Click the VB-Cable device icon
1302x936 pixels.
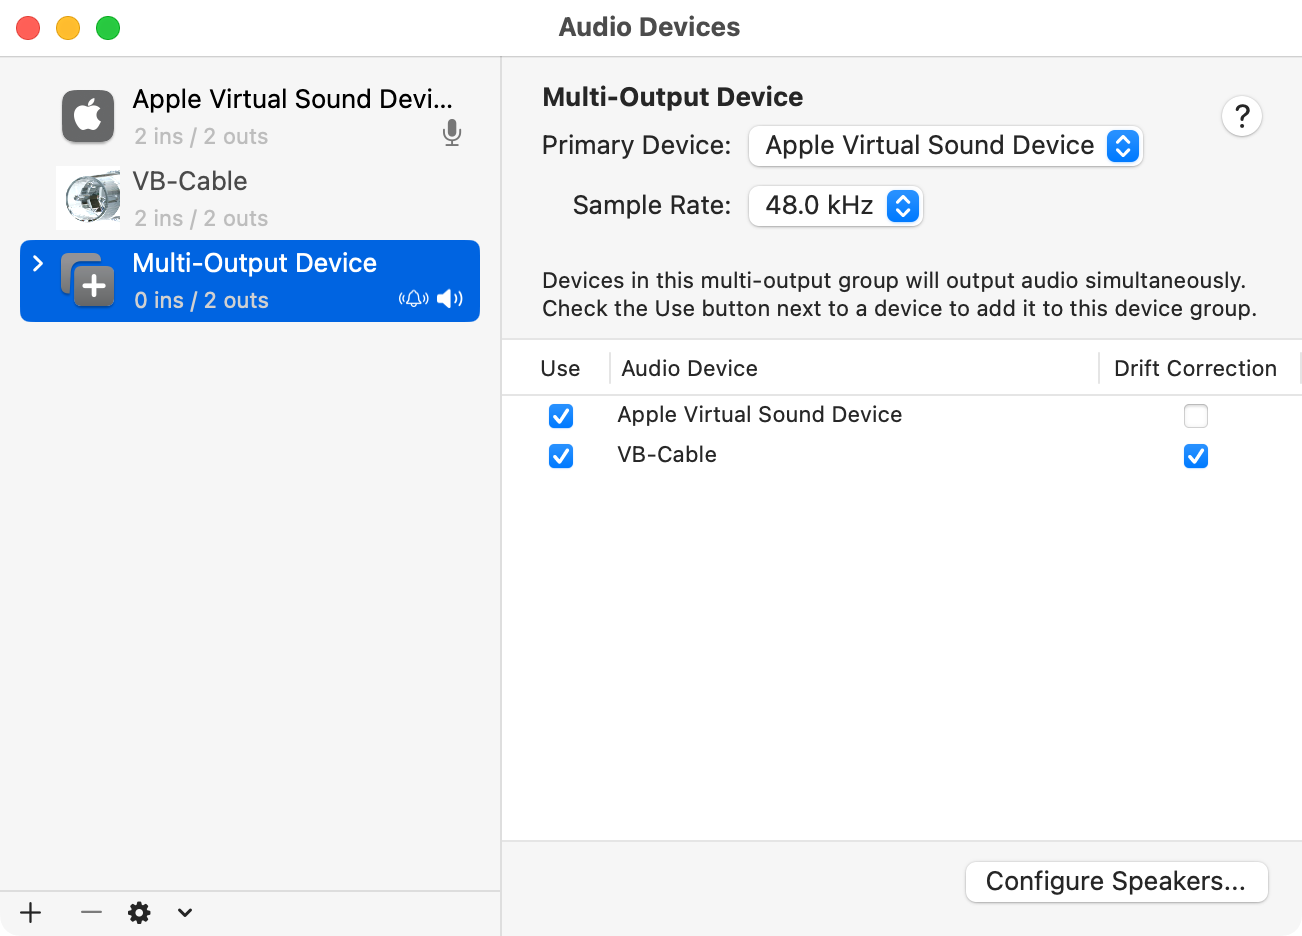tap(88, 198)
